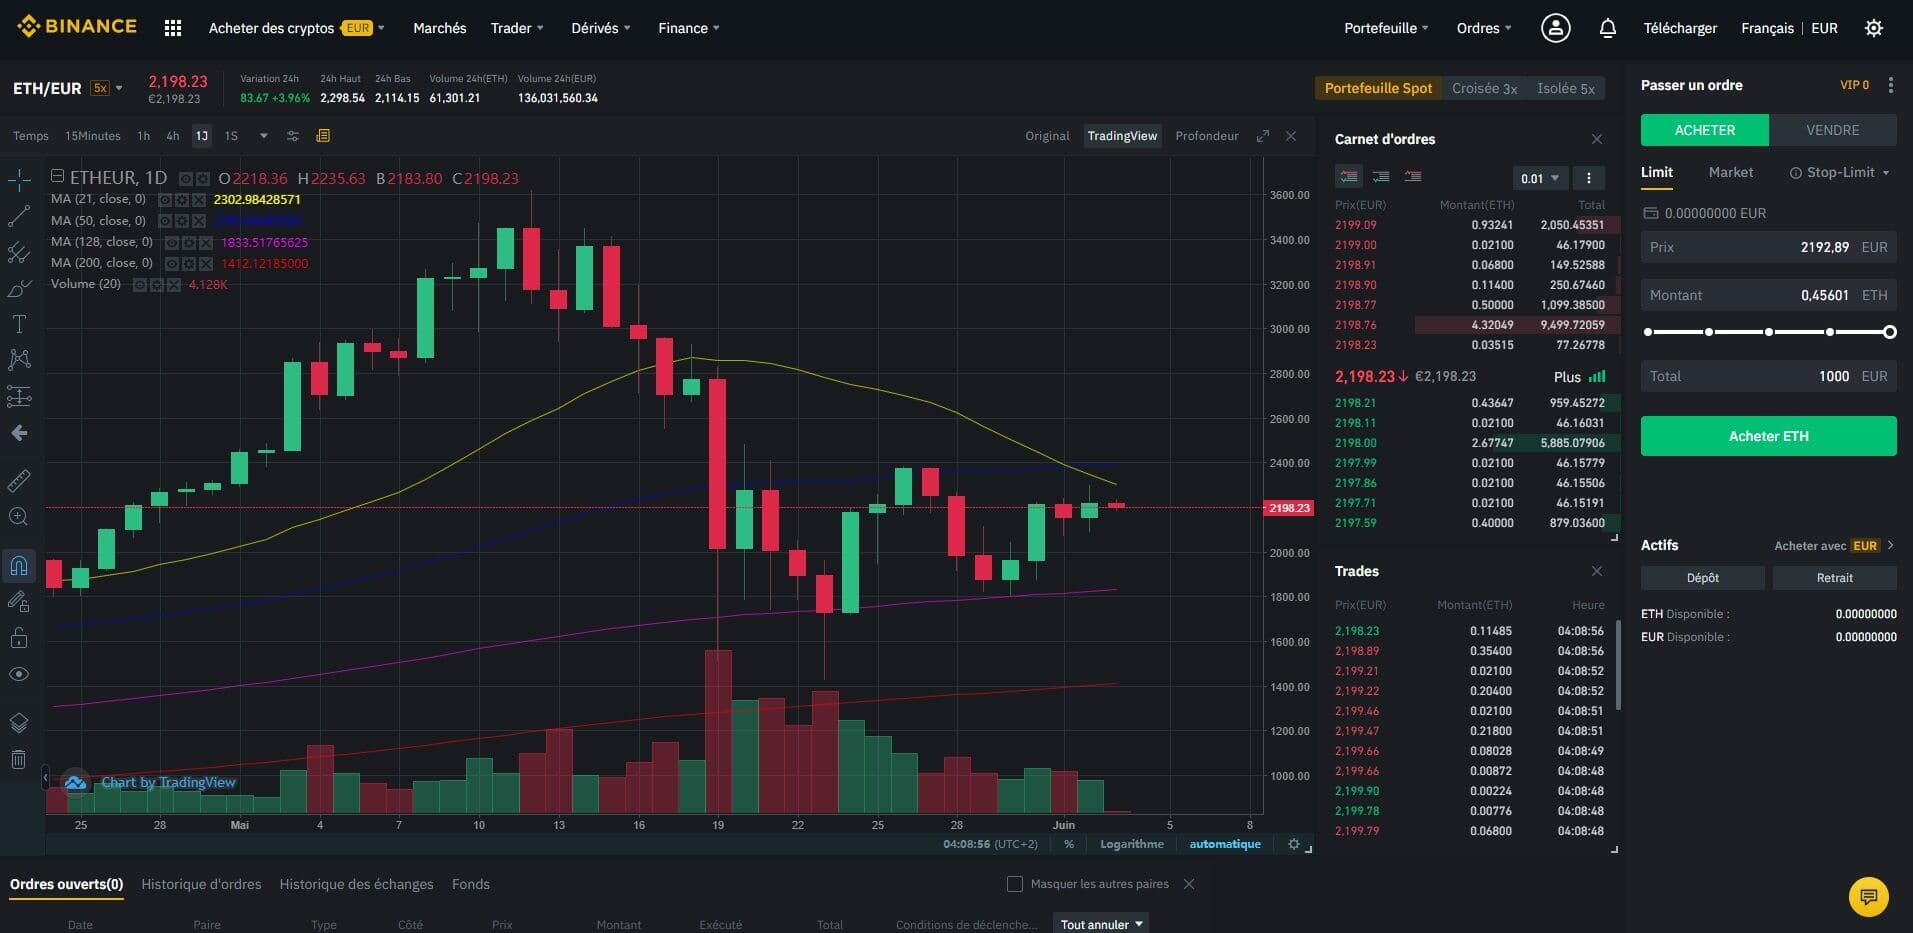The width and height of the screenshot is (1913, 933).
Task: Choose the text annotation tool
Action: [x=19, y=324]
